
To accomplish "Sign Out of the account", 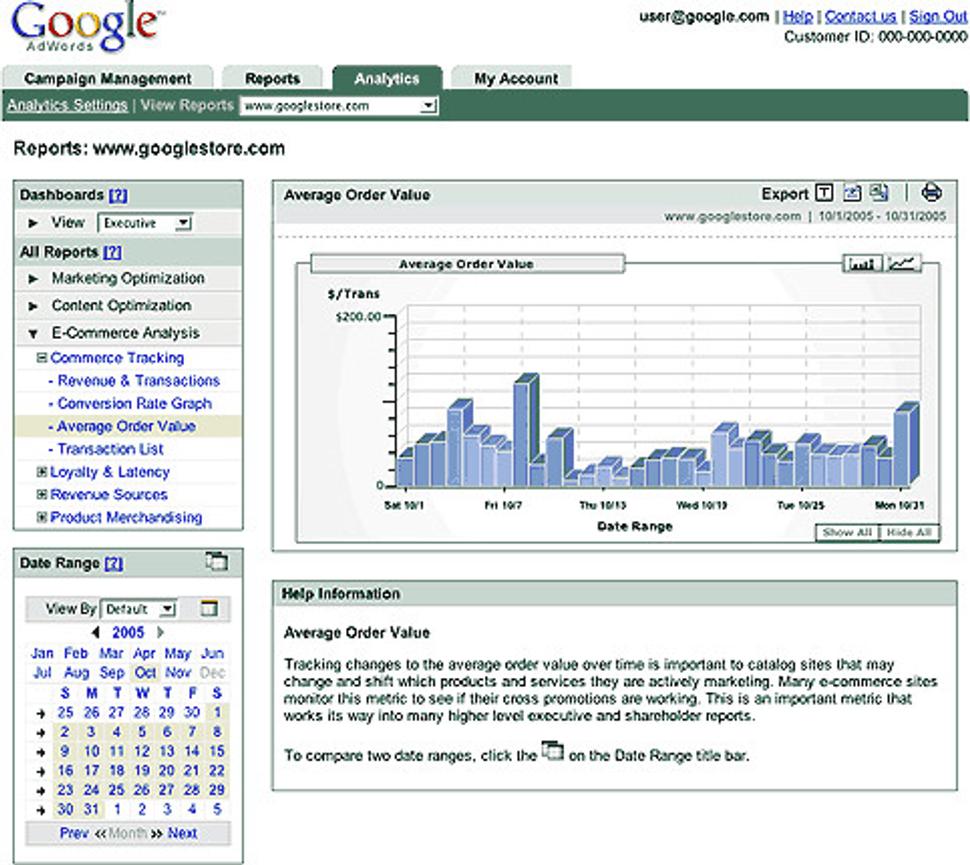I will coord(938,17).
